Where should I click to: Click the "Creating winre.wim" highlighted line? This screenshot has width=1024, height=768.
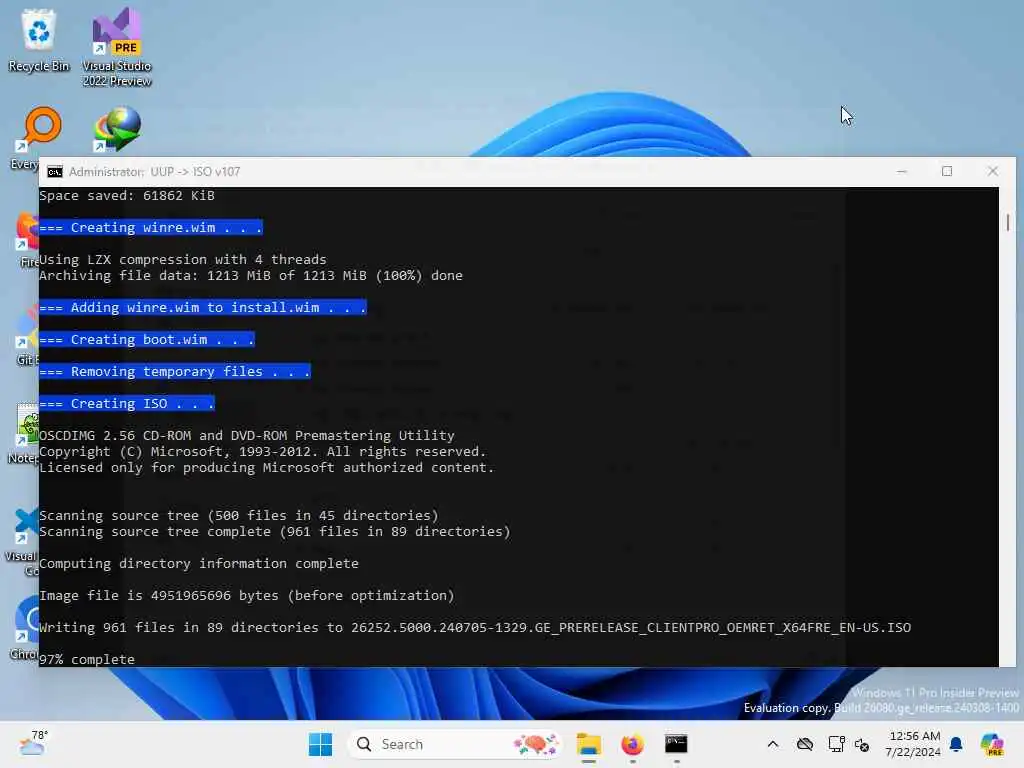[151, 227]
